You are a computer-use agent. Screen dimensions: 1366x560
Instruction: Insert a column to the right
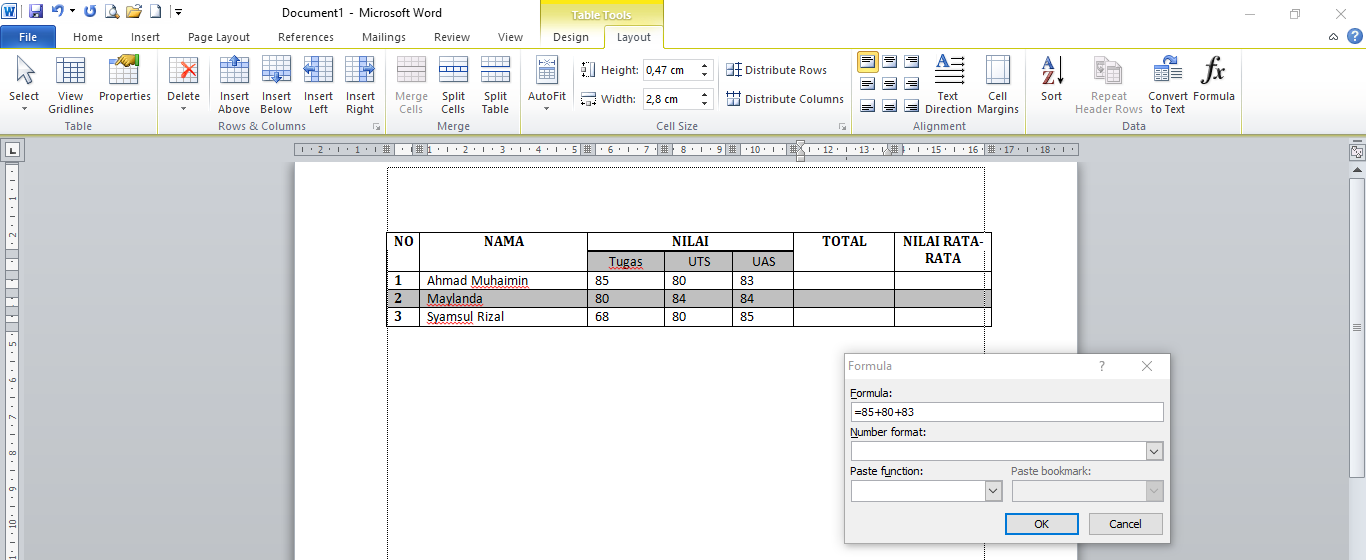360,86
